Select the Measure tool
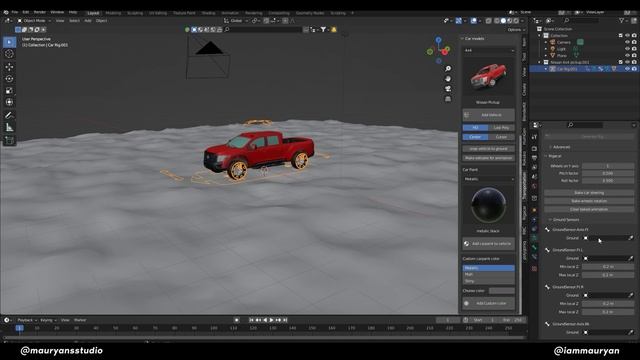The width and height of the screenshot is (640, 360). [9, 128]
